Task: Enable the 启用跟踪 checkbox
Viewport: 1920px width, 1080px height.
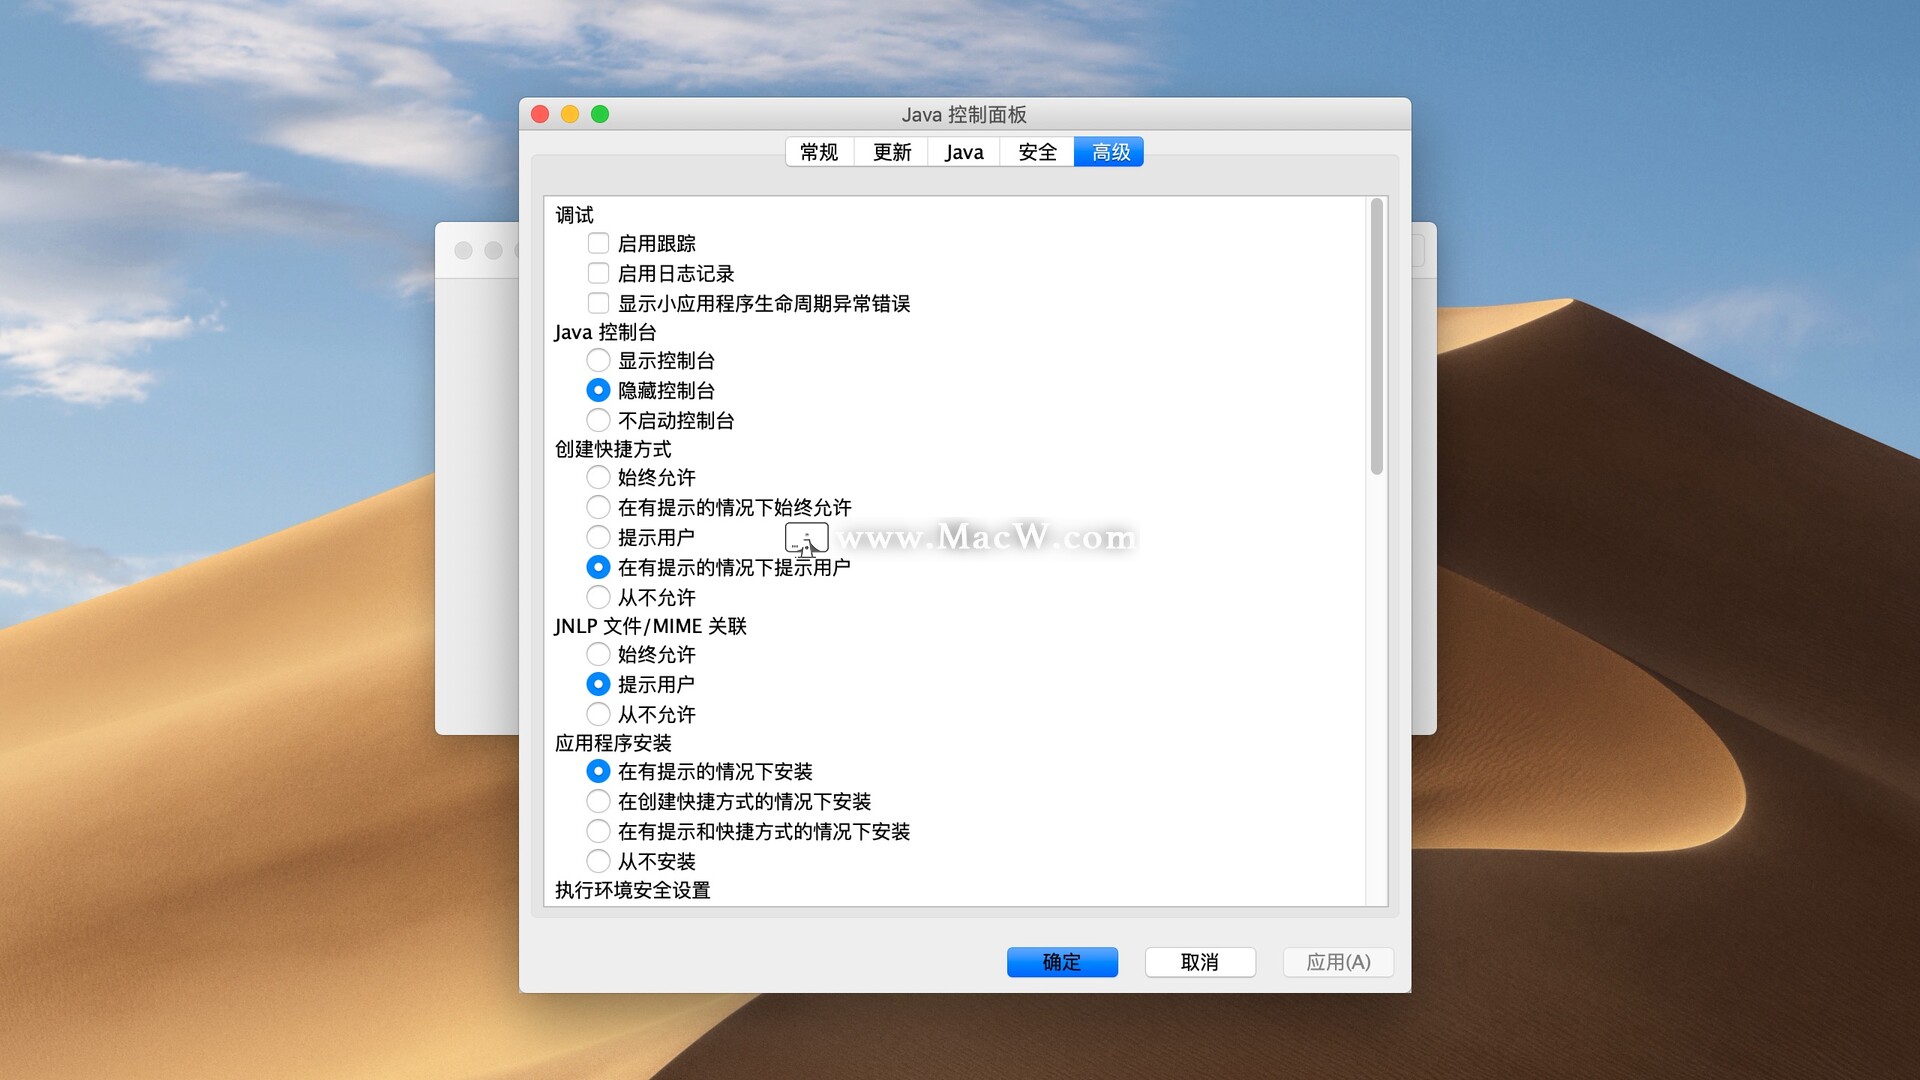Action: point(598,243)
